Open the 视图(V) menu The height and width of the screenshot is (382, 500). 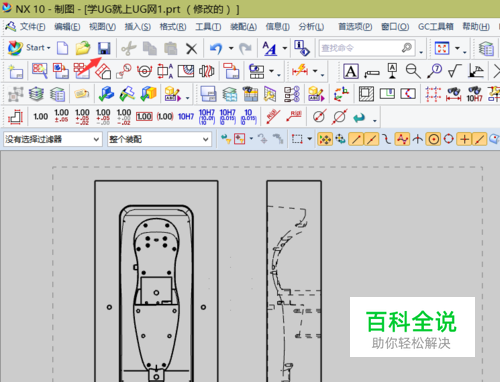102,26
